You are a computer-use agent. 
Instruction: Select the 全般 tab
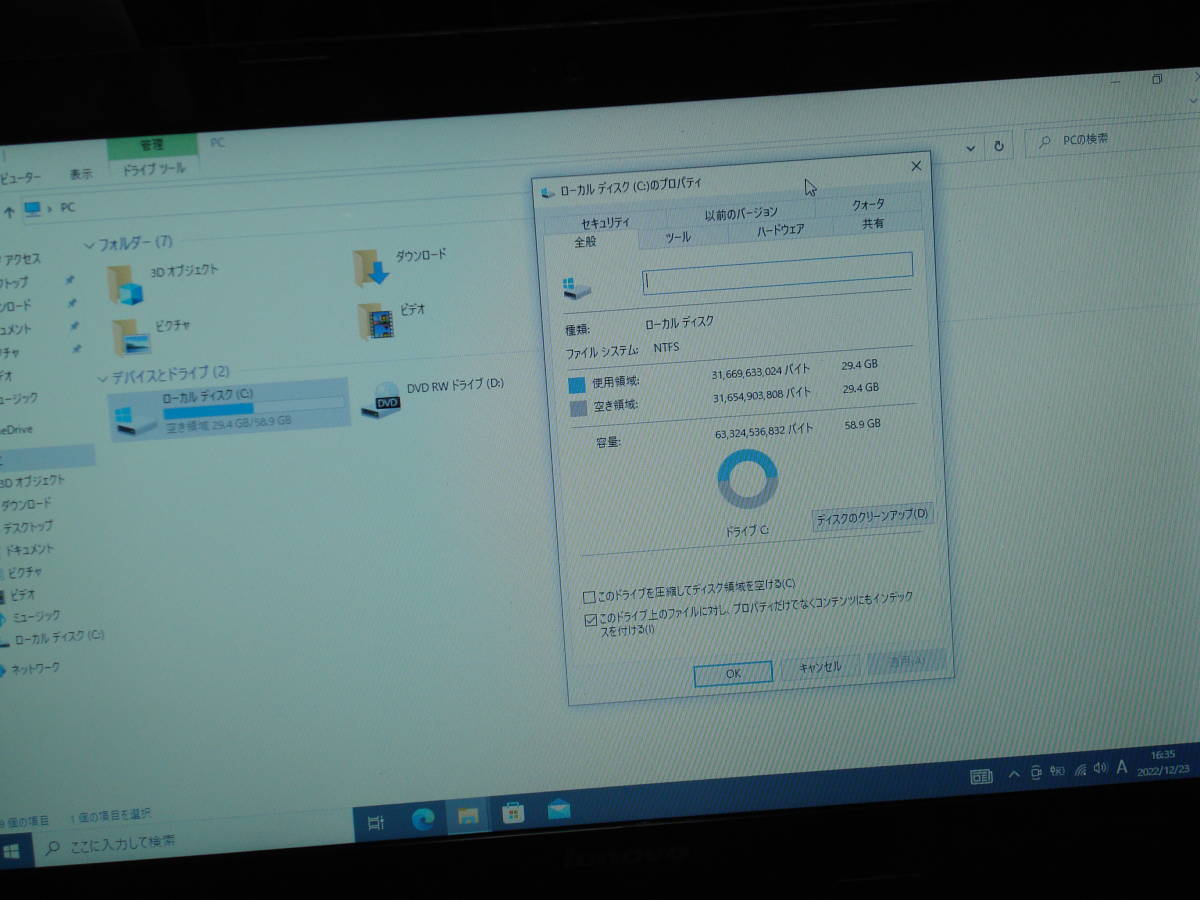(586, 242)
